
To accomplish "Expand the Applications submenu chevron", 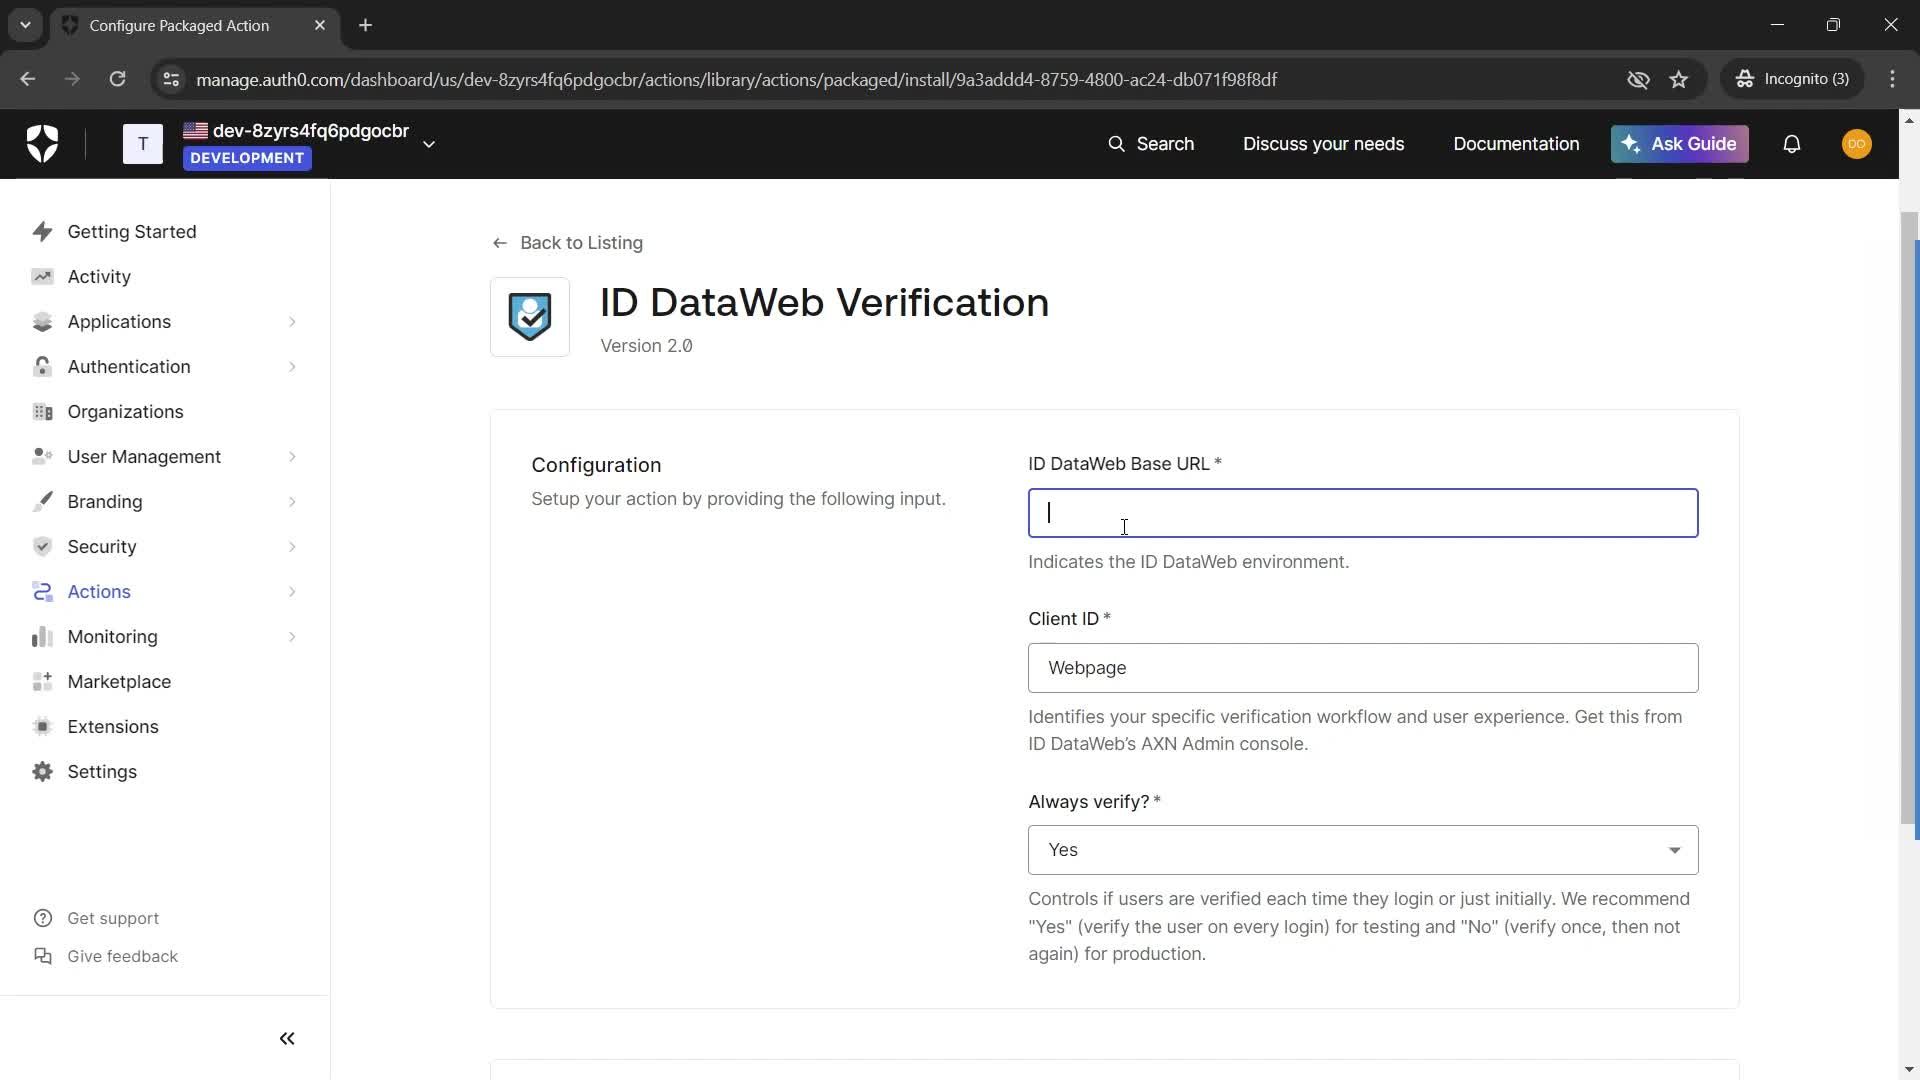I will pyautogui.click(x=292, y=322).
